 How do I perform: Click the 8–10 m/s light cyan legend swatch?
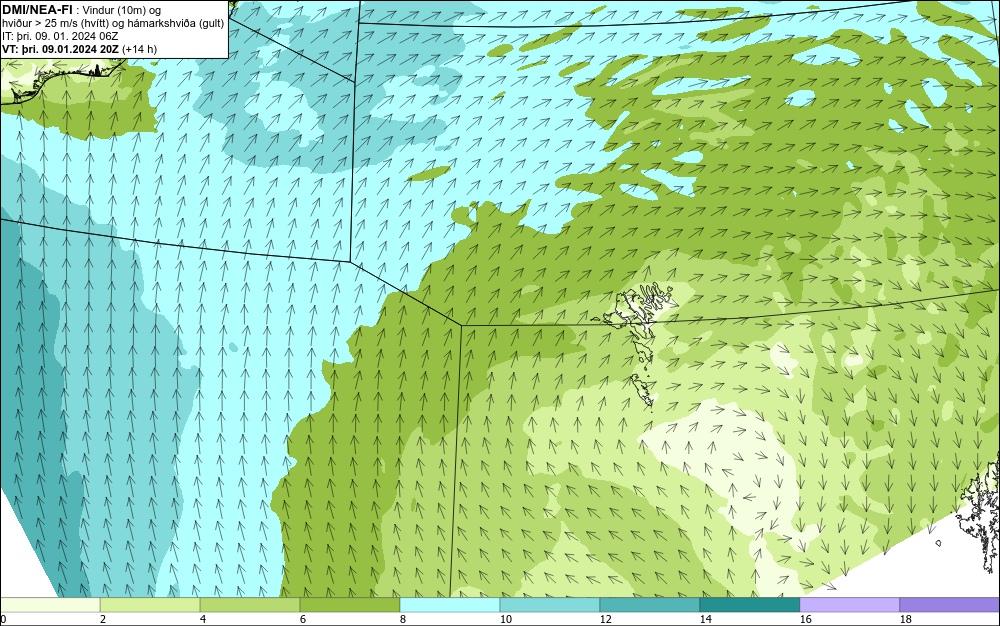coord(450,604)
